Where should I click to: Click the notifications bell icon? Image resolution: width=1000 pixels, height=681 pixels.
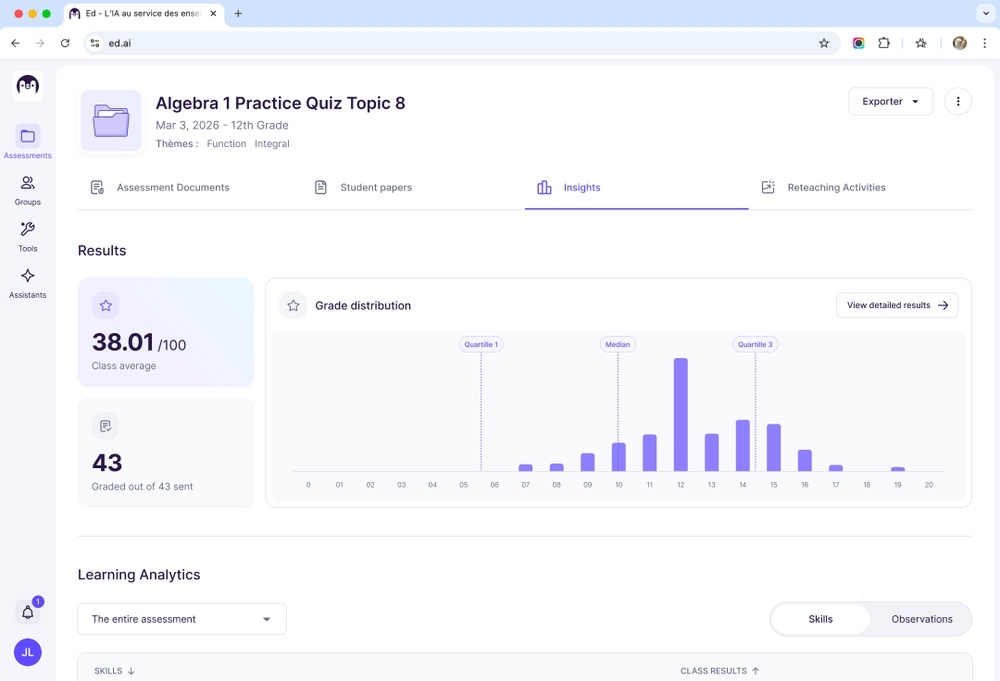coord(28,612)
